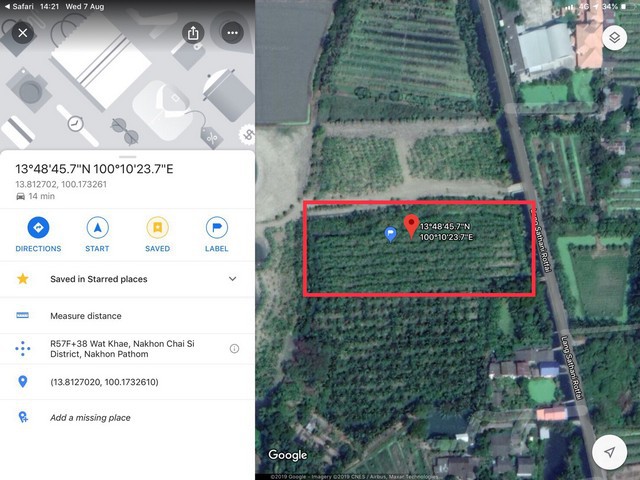The image size is (640, 480).
Task: Tap the my-location arrow button
Action: 609,452
